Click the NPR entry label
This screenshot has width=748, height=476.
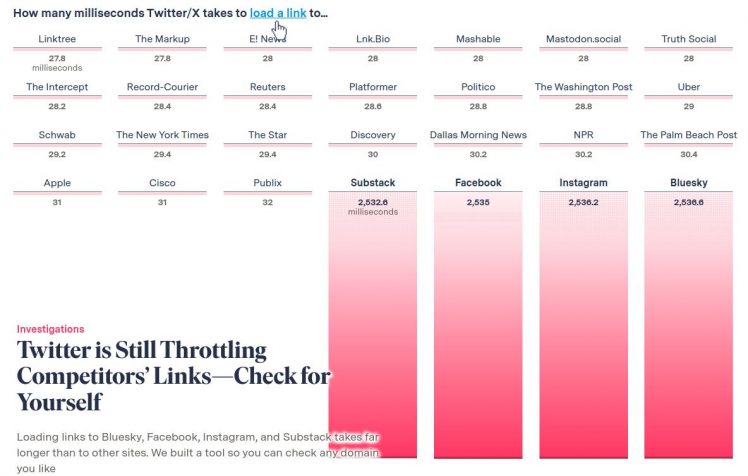(x=583, y=135)
